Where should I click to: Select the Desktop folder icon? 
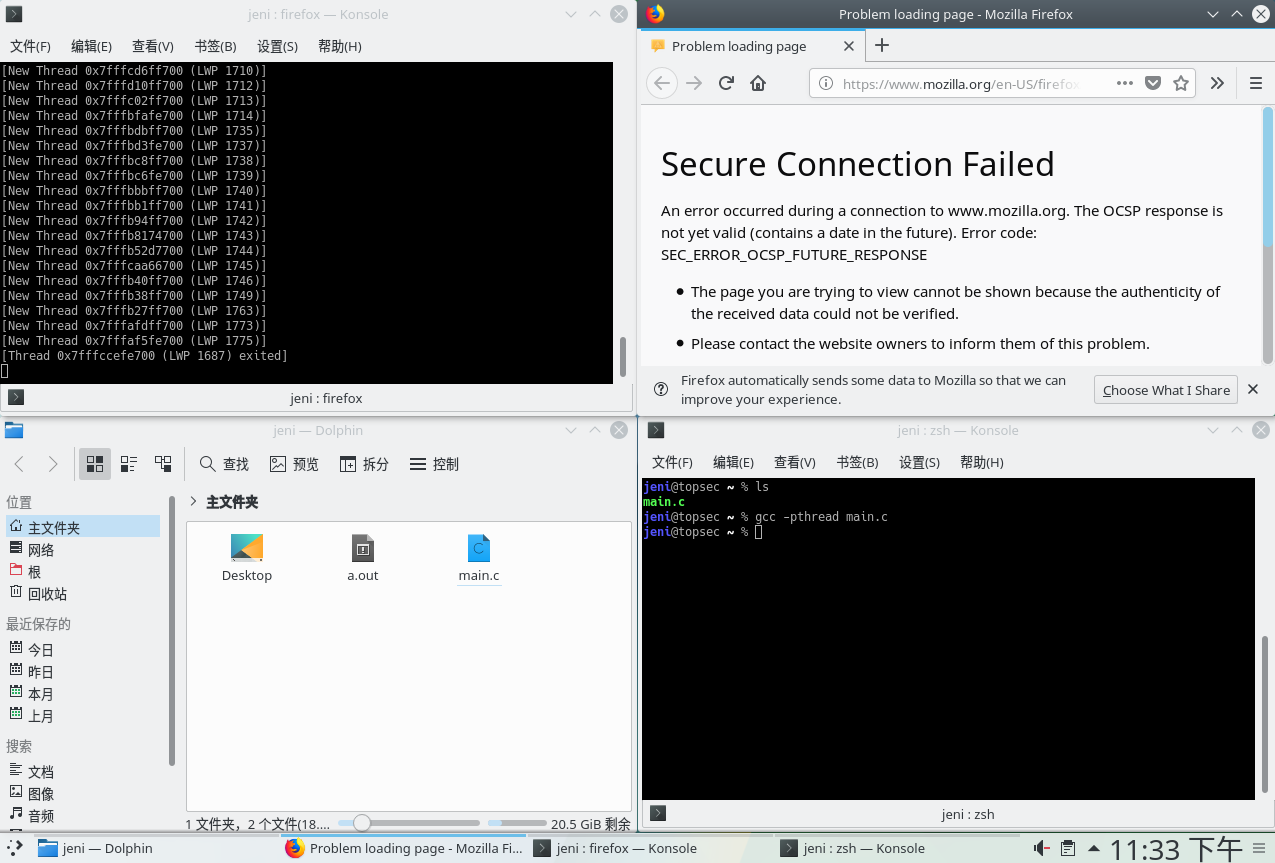tap(247, 558)
